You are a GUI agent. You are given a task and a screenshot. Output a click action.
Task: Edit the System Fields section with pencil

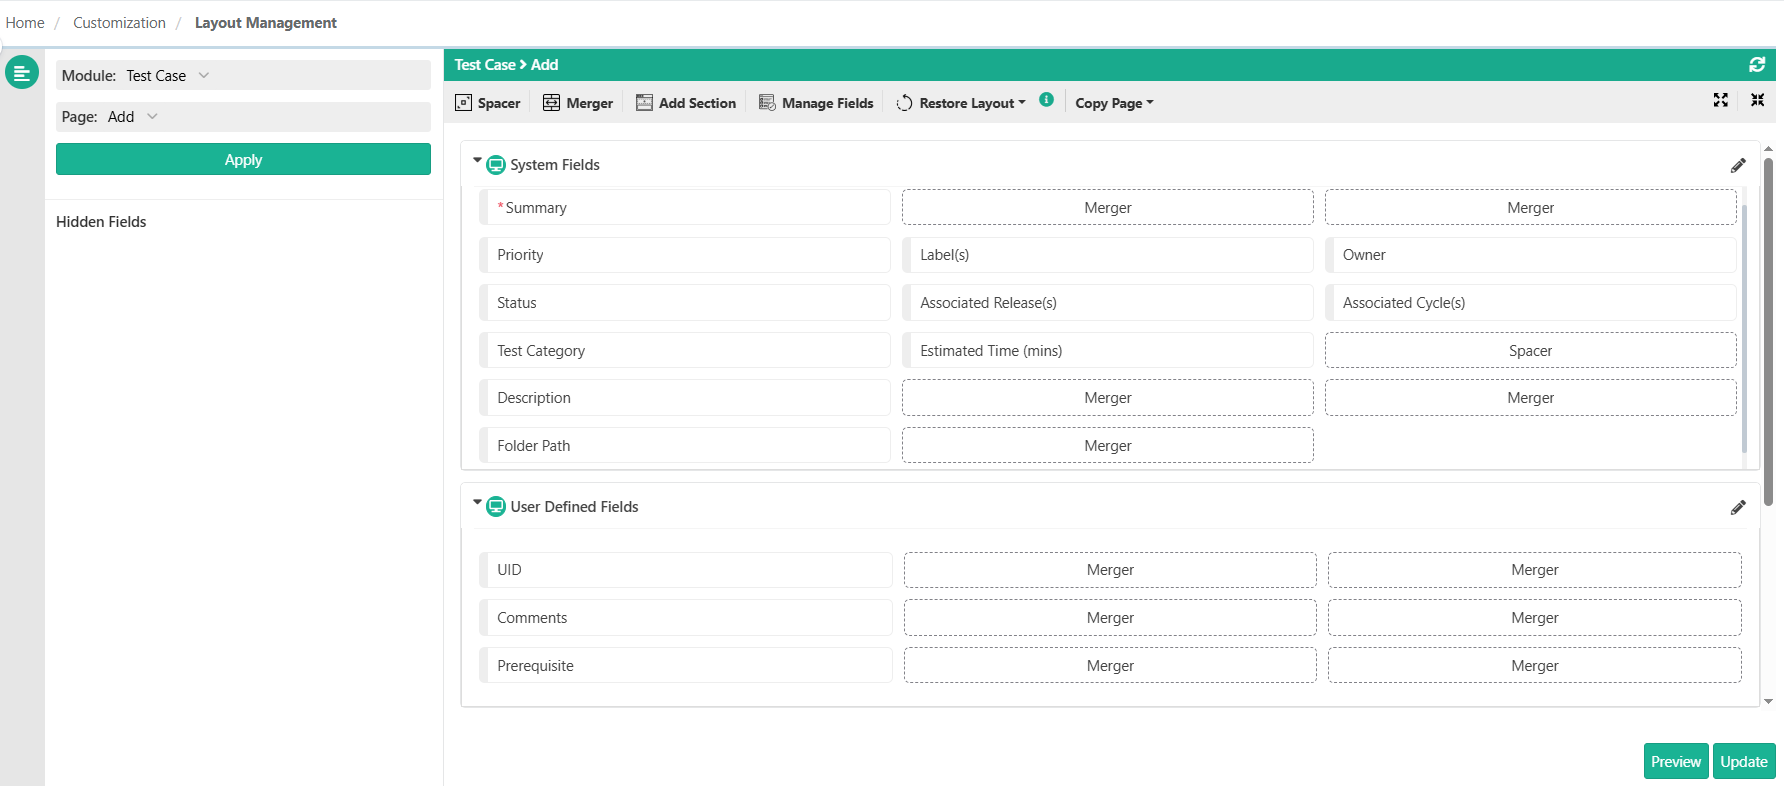pyautogui.click(x=1738, y=165)
